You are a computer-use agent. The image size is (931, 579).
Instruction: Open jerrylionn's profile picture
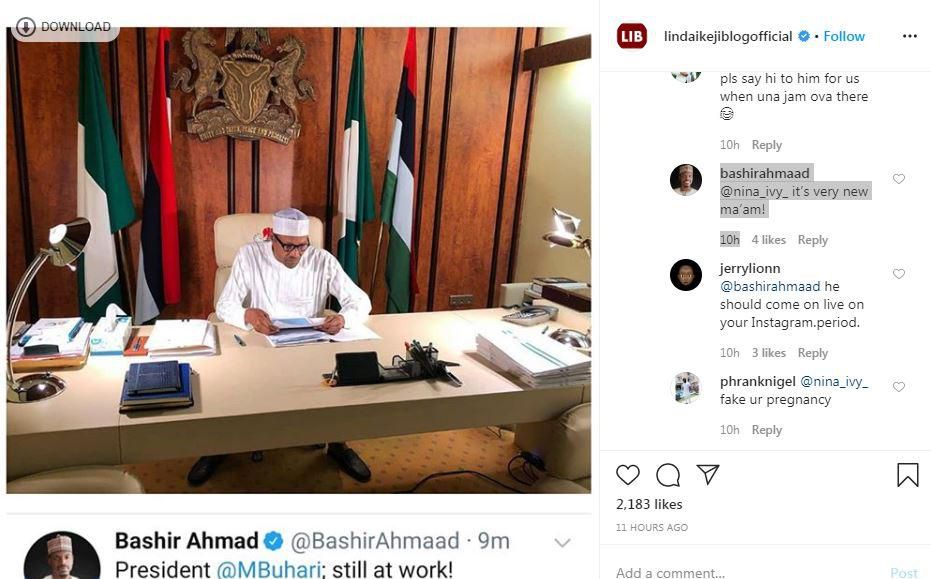tap(686, 276)
